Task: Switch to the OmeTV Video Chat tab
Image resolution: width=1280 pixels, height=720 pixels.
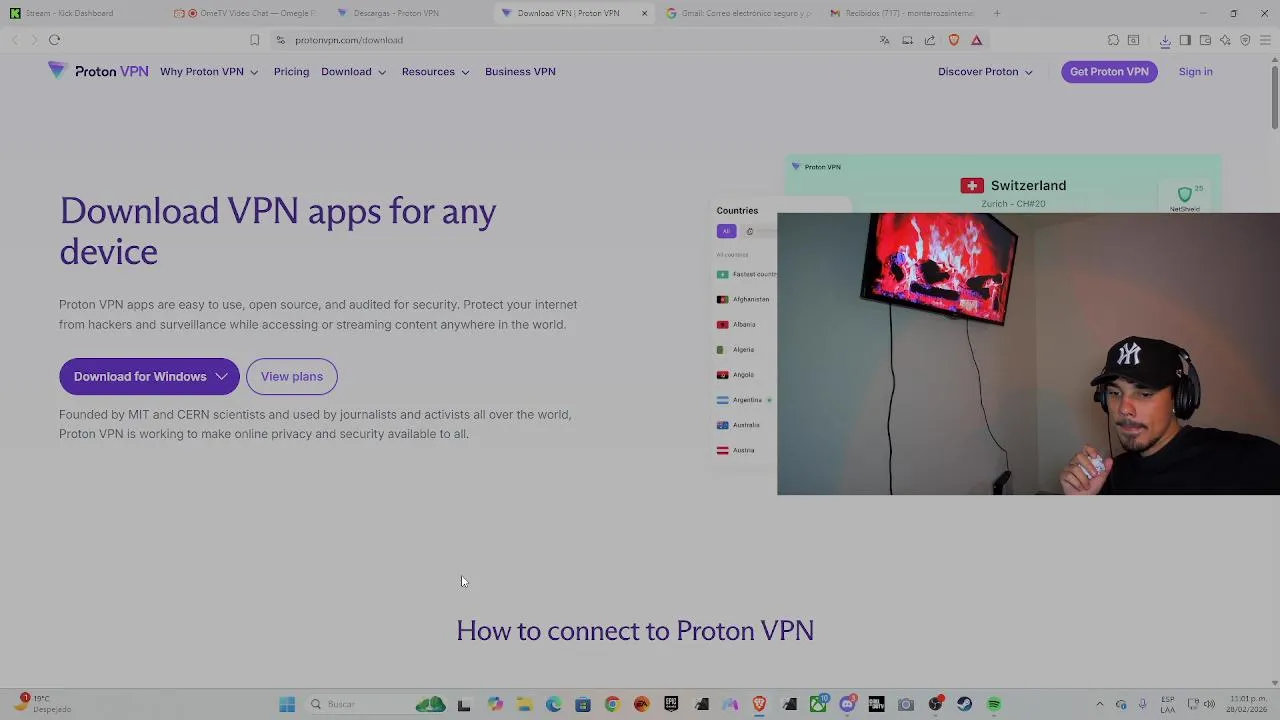Action: coord(245,13)
